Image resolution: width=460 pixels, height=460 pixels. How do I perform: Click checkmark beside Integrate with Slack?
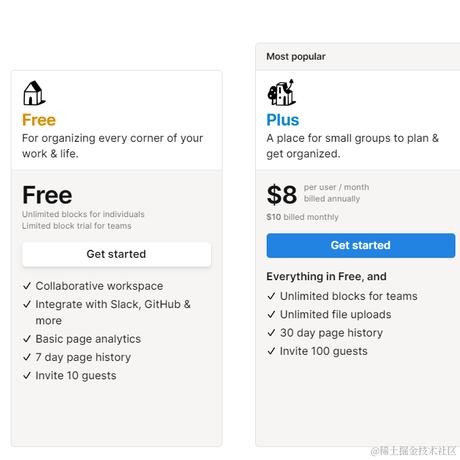(27, 304)
